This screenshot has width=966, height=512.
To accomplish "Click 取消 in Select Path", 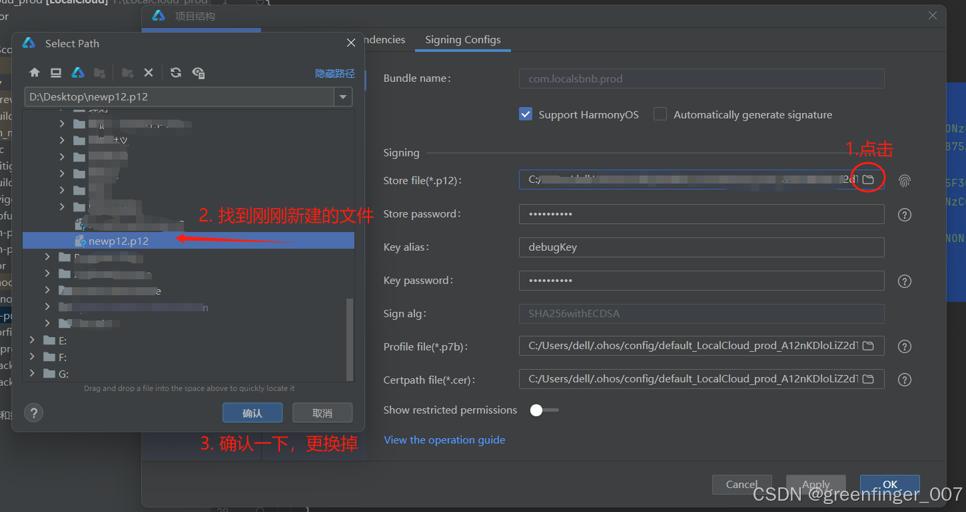I will coord(322,413).
